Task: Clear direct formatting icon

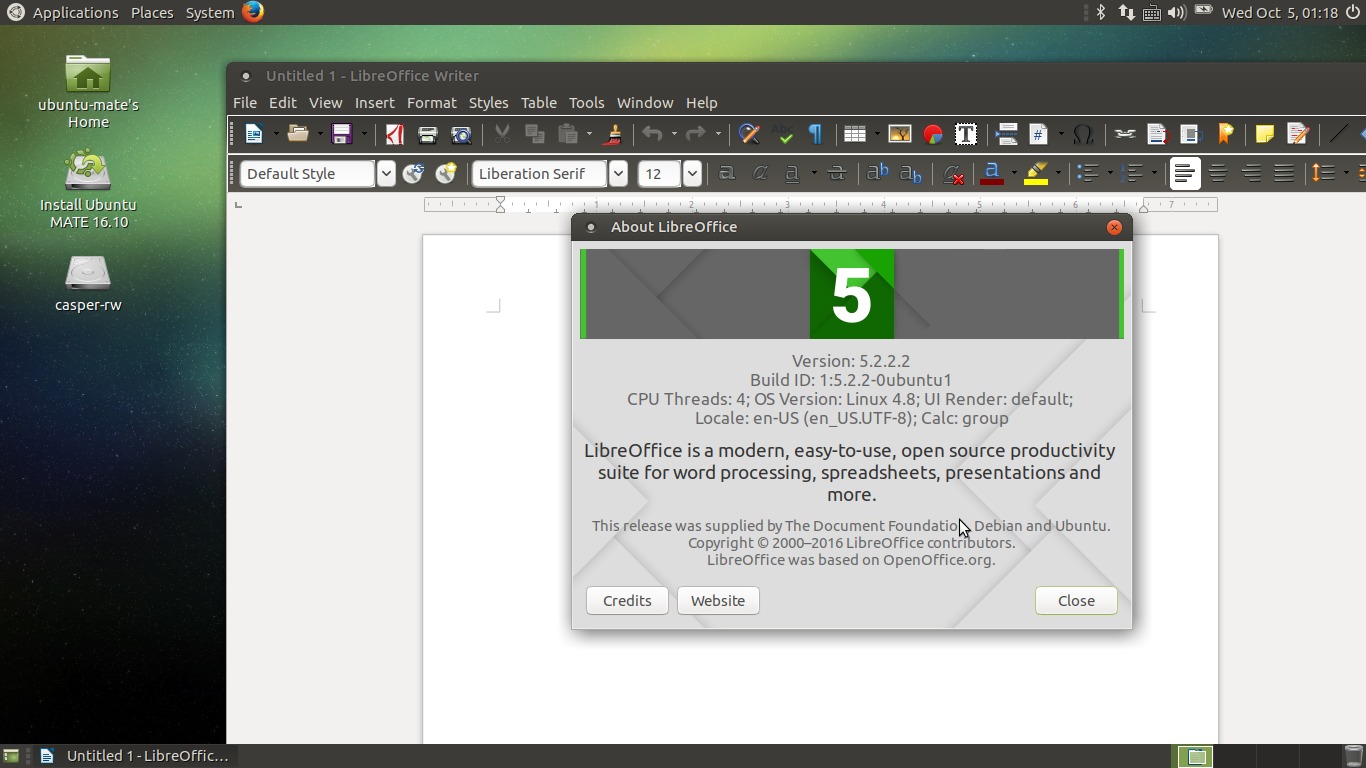Action: tap(953, 173)
